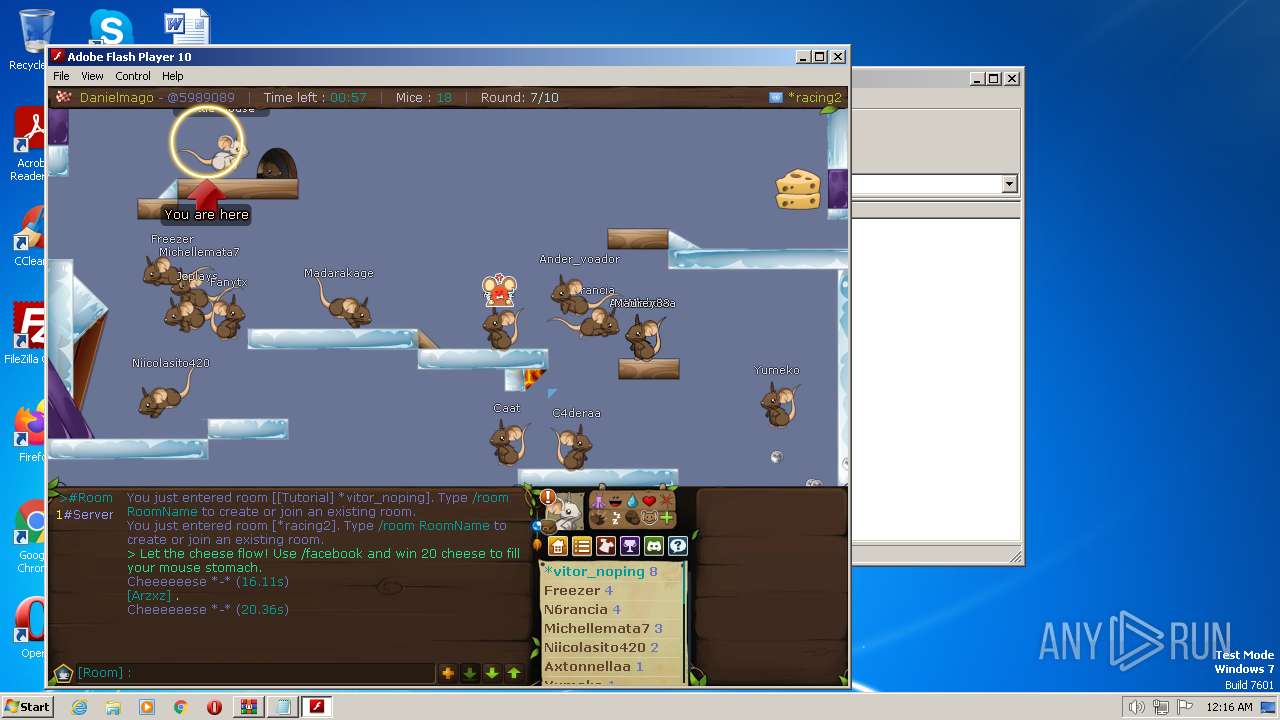The height and width of the screenshot is (720, 1280).
Task: Select Niicolasito420 in the player list
Action: [x=603, y=647]
